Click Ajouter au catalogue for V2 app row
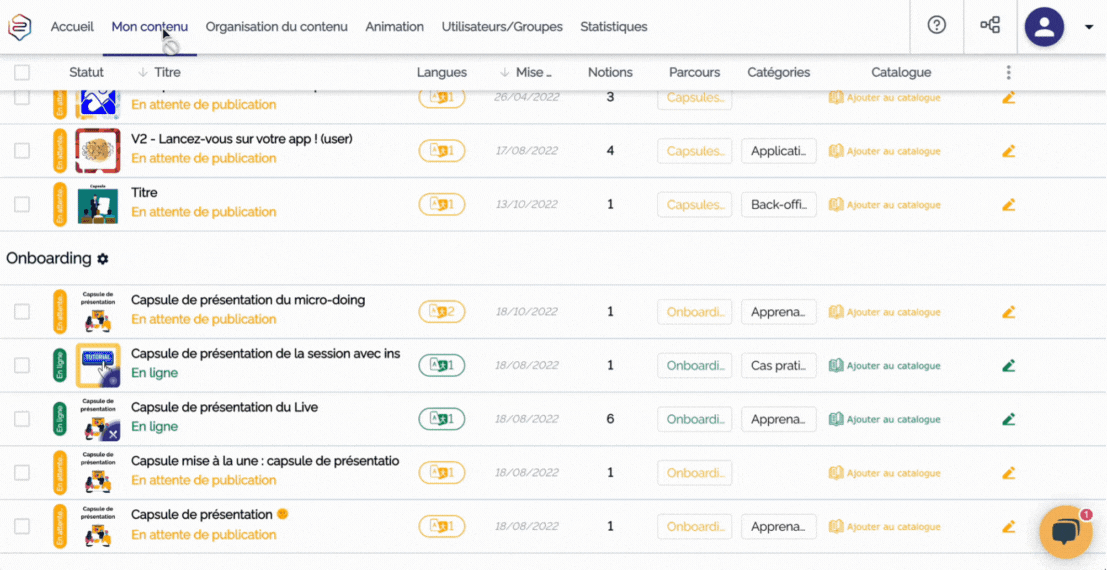The height and width of the screenshot is (570, 1107). tap(885, 152)
